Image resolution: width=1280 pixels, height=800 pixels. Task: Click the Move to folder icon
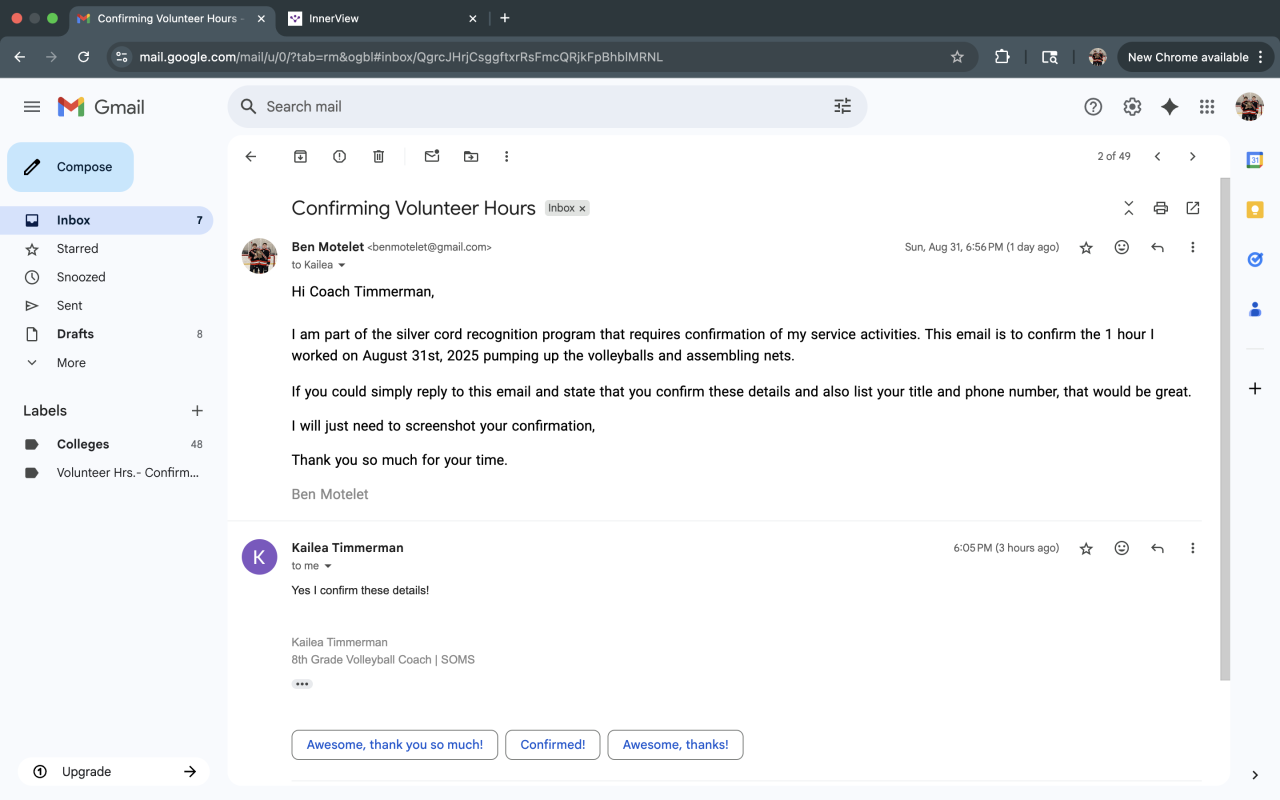tap(471, 156)
